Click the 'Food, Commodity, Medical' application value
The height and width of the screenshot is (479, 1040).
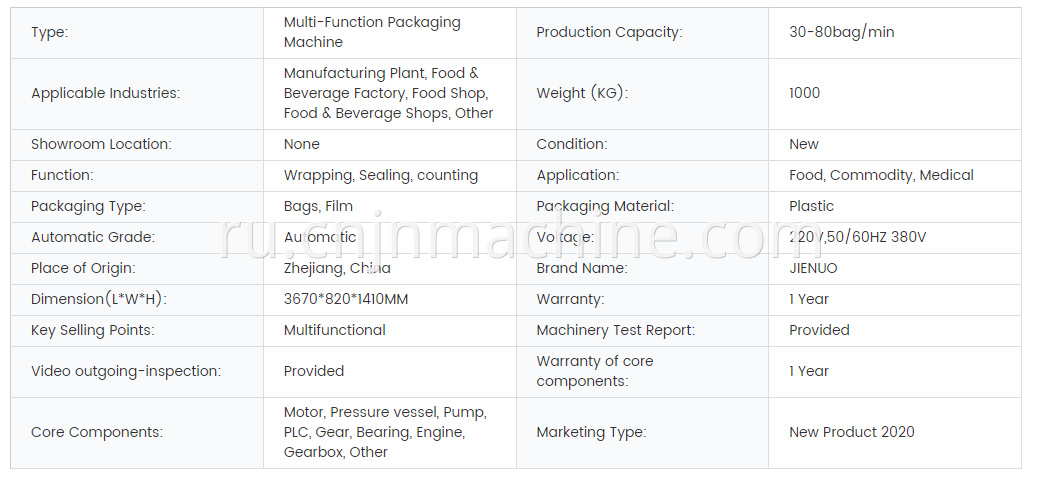pos(881,175)
